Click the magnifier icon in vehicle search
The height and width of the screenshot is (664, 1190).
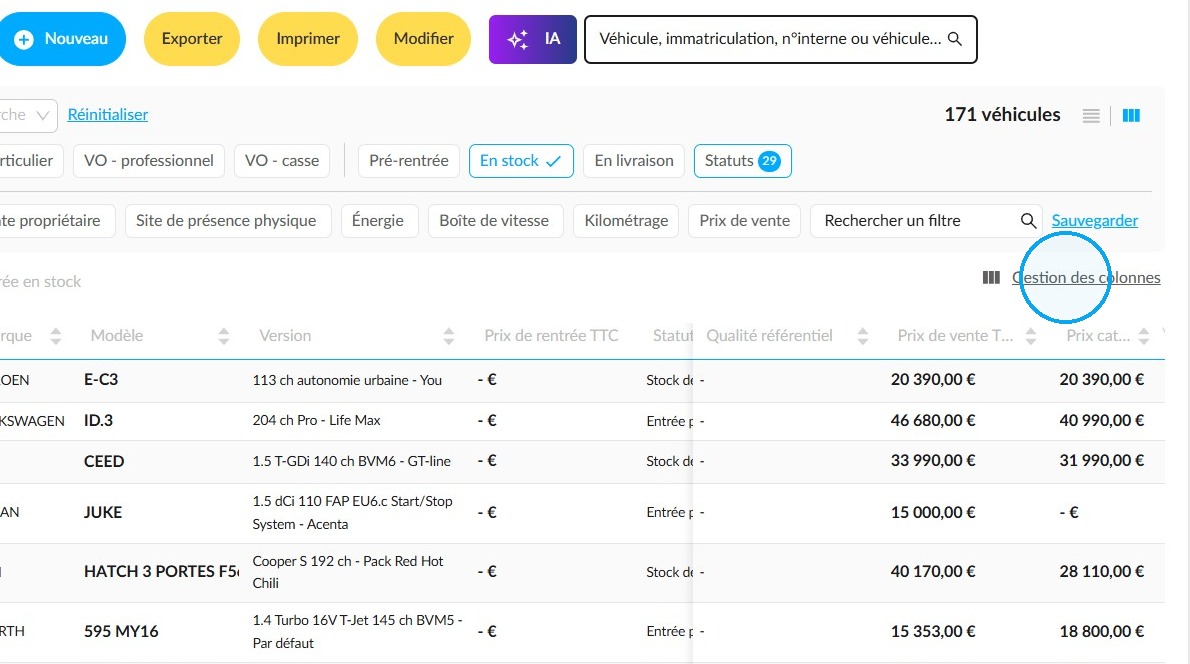tap(955, 39)
